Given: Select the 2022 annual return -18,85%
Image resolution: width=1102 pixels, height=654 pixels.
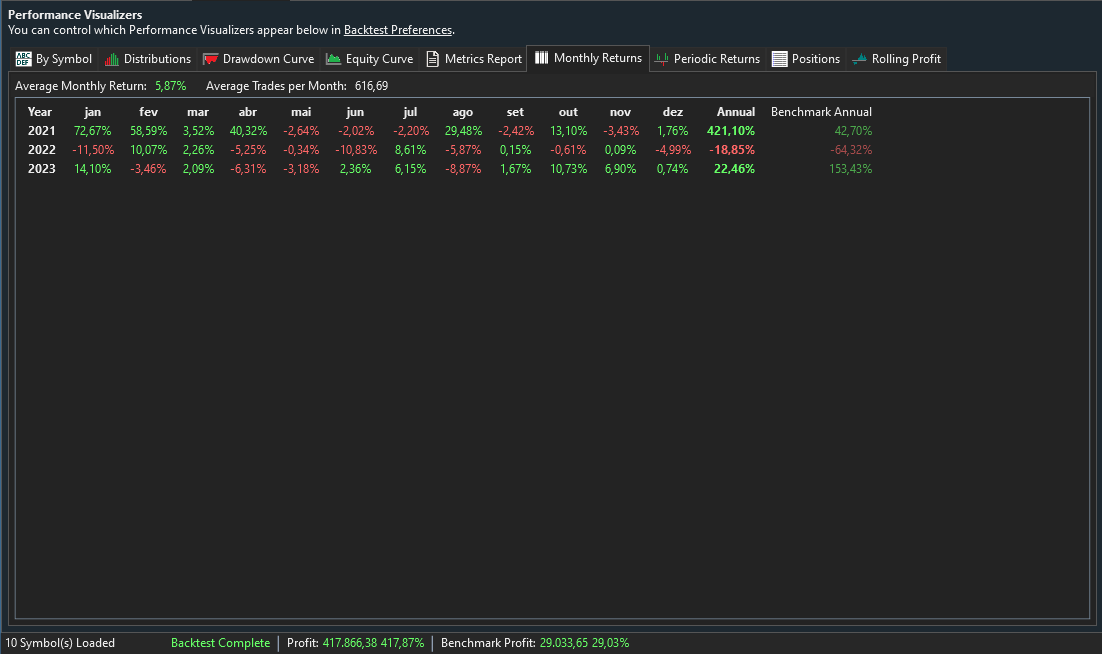Looking at the screenshot, I should tap(731, 150).
